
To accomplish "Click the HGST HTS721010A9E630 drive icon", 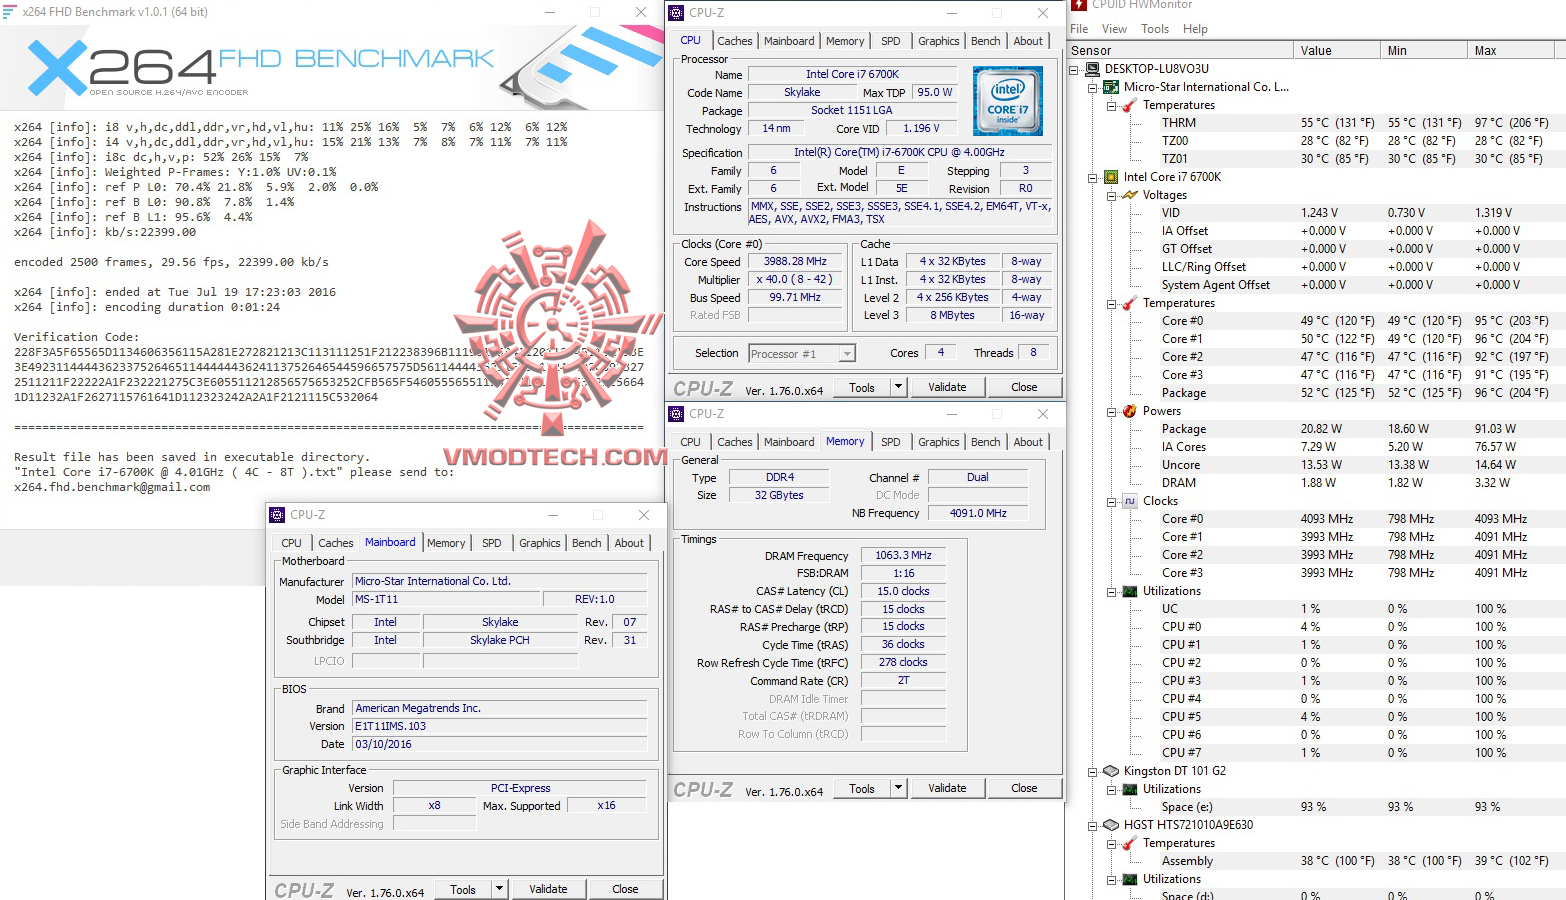I will coord(1110,824).
